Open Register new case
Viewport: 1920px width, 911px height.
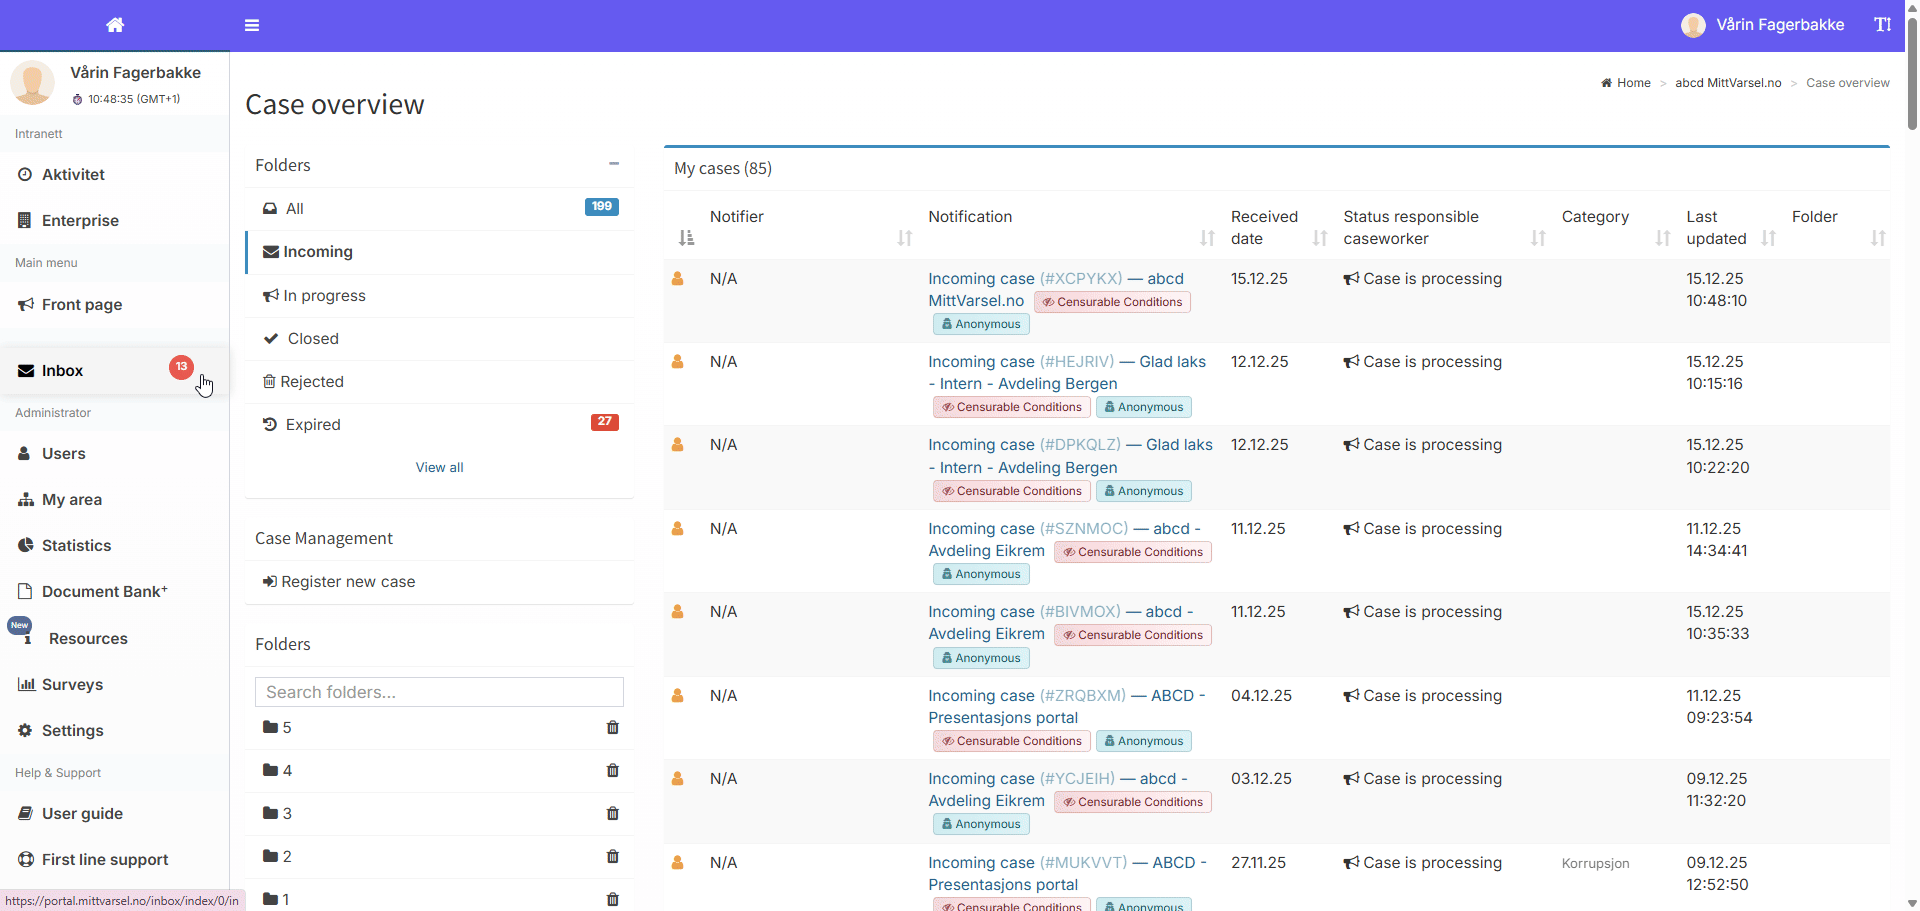[347, 582]
